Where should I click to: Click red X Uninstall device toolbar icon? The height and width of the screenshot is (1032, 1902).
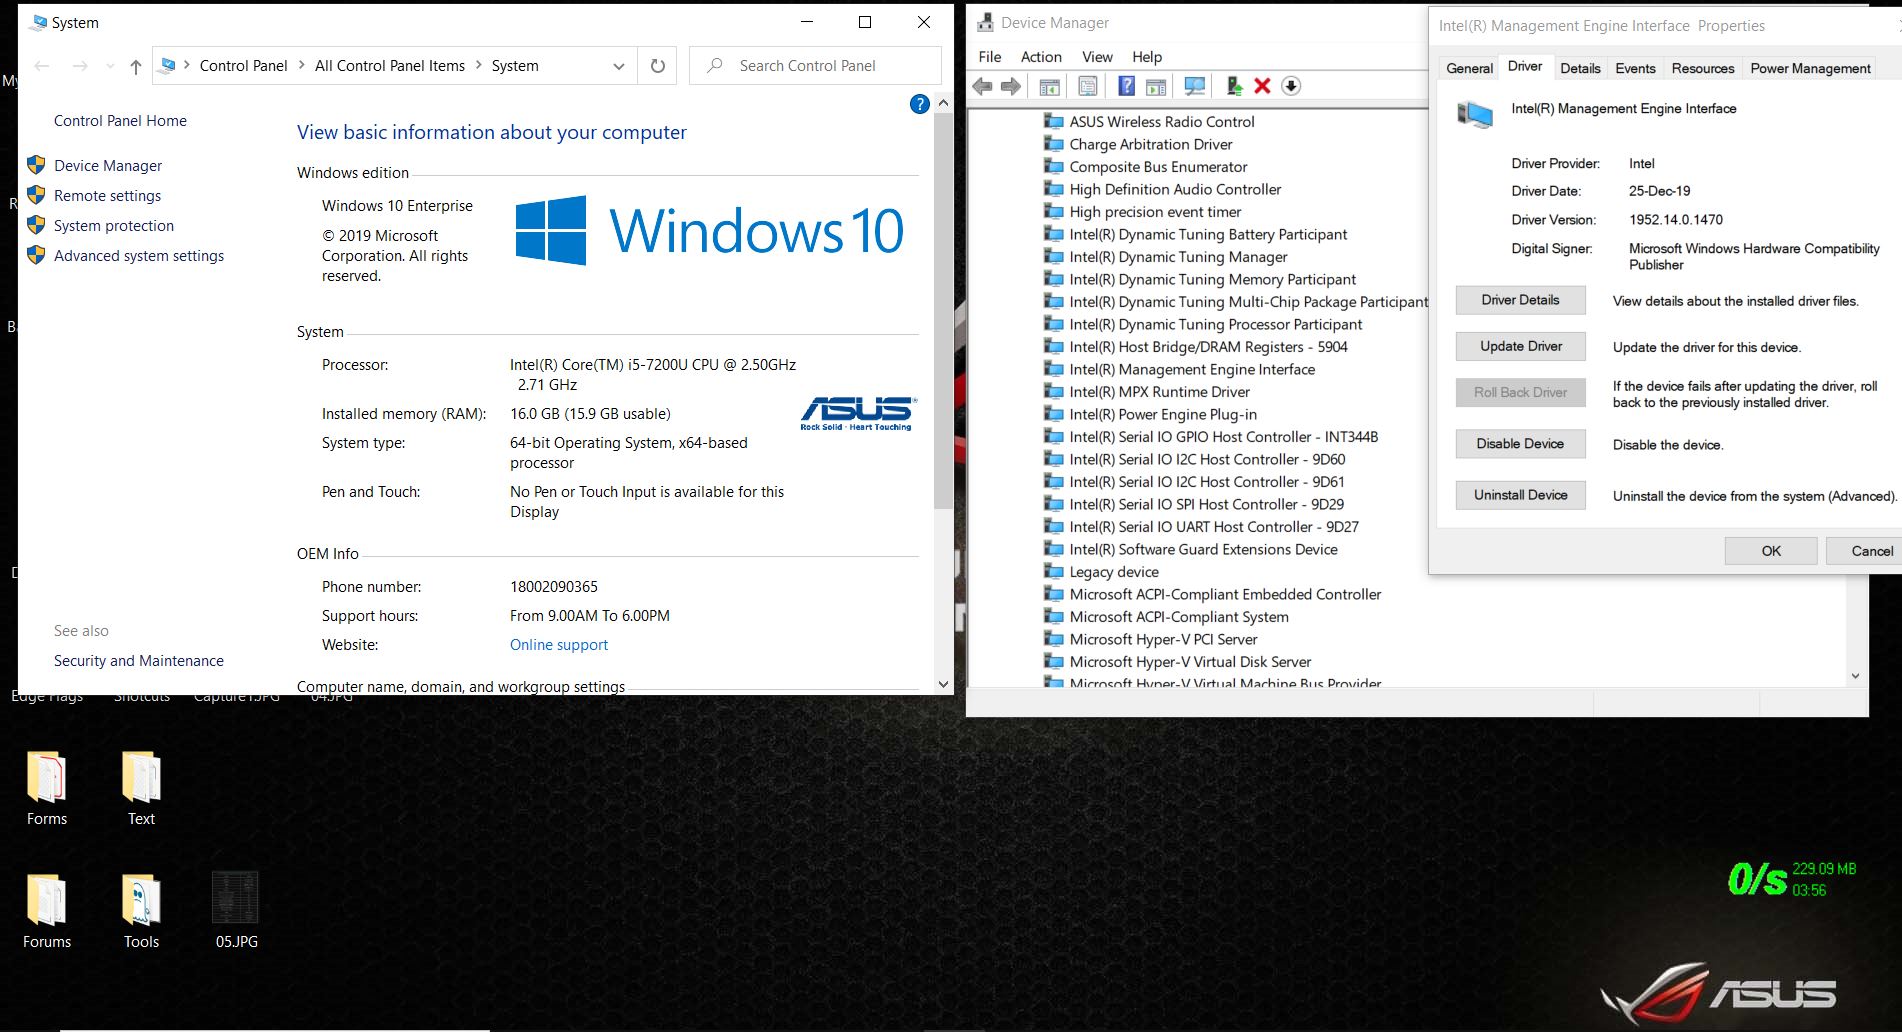pyautogui.click(x=1262, y=87)
